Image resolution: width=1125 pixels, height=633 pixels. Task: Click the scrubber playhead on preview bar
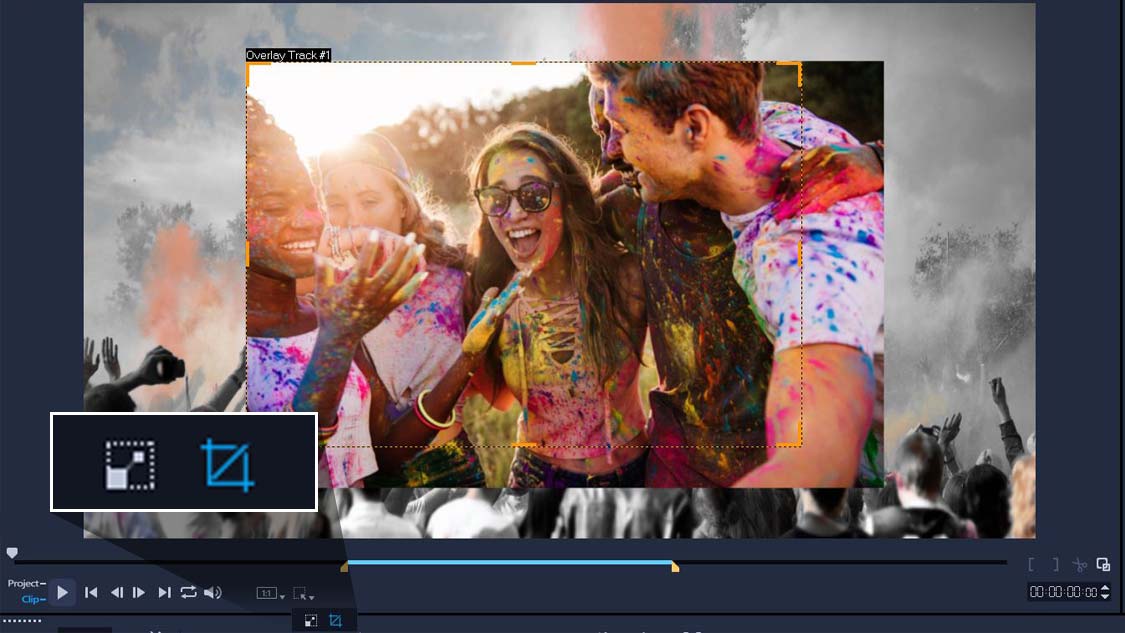[x=12, y=553]
